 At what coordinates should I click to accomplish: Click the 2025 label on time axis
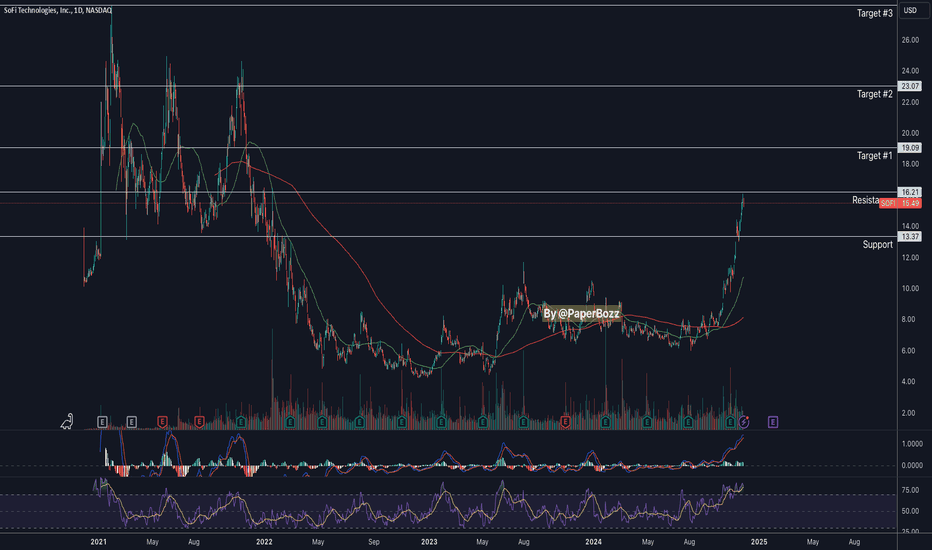(759, 542)
